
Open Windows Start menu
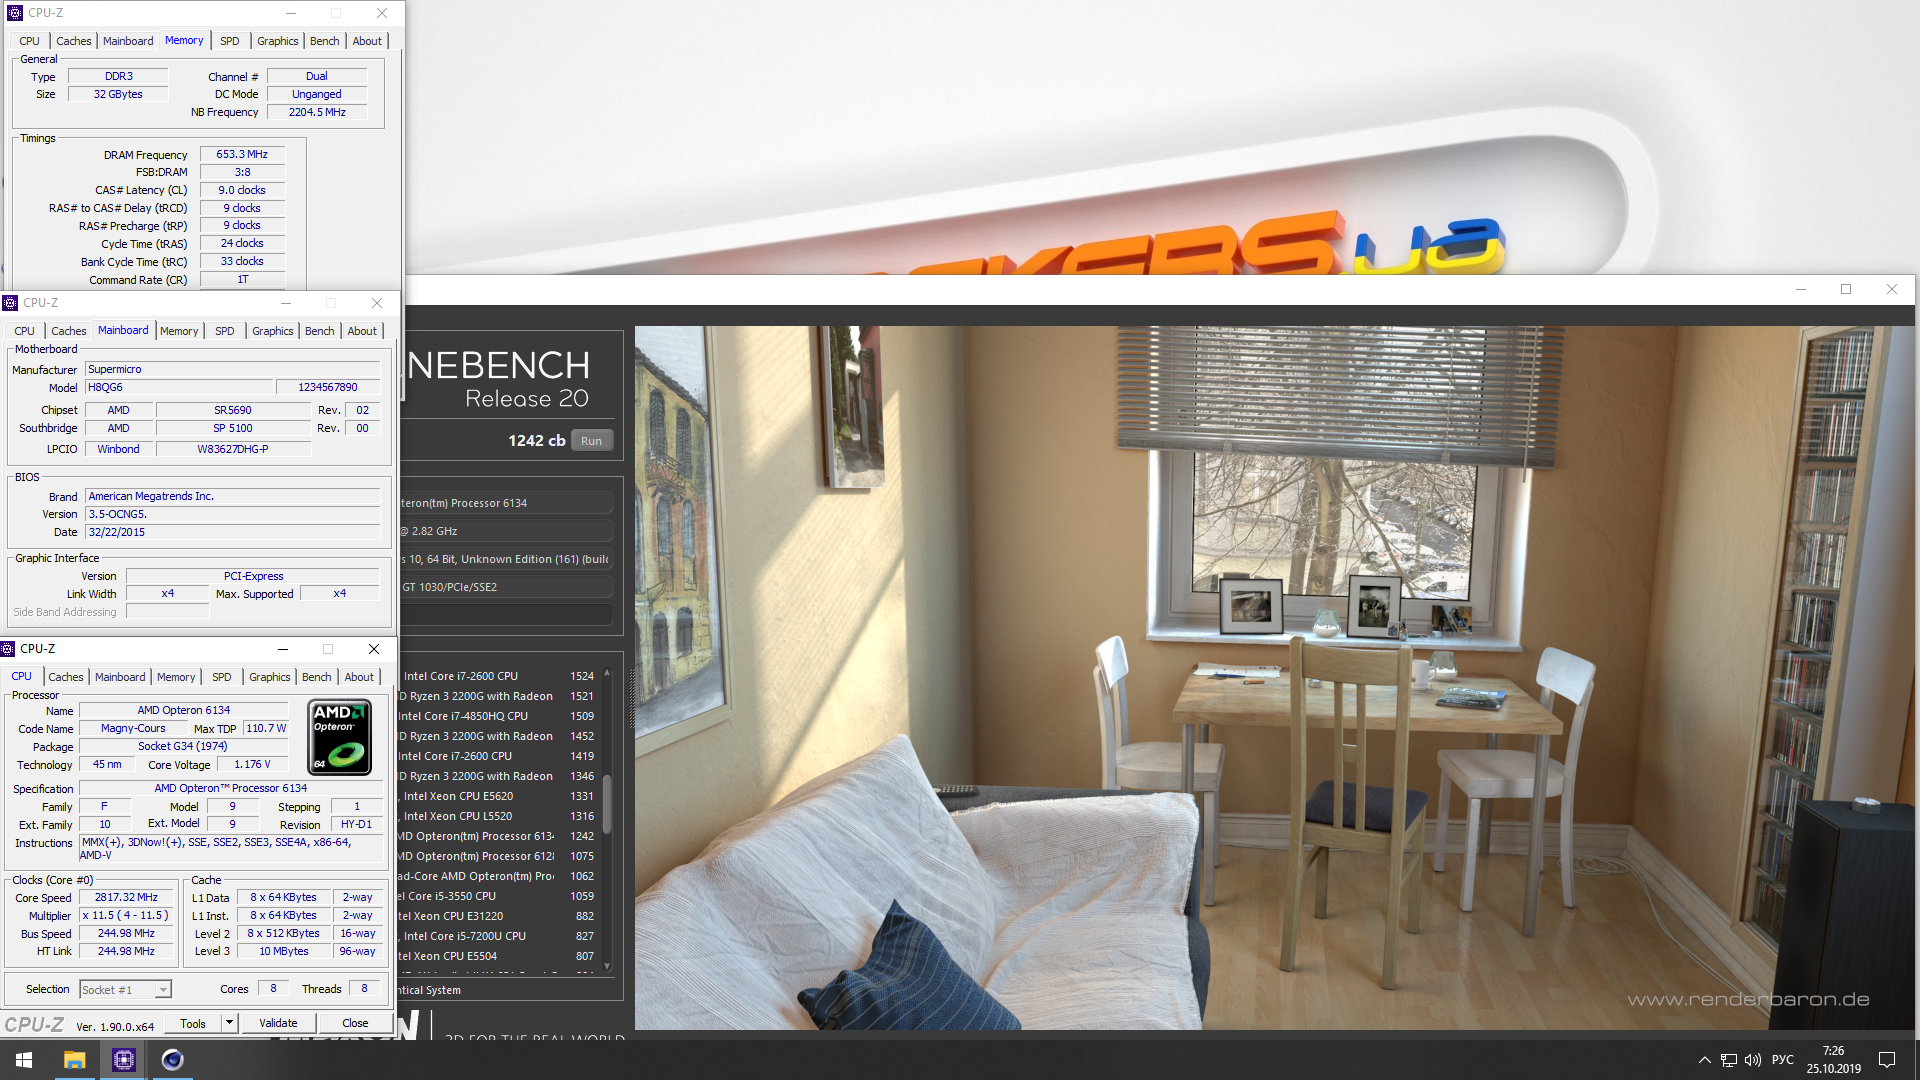click(24, 1060)
